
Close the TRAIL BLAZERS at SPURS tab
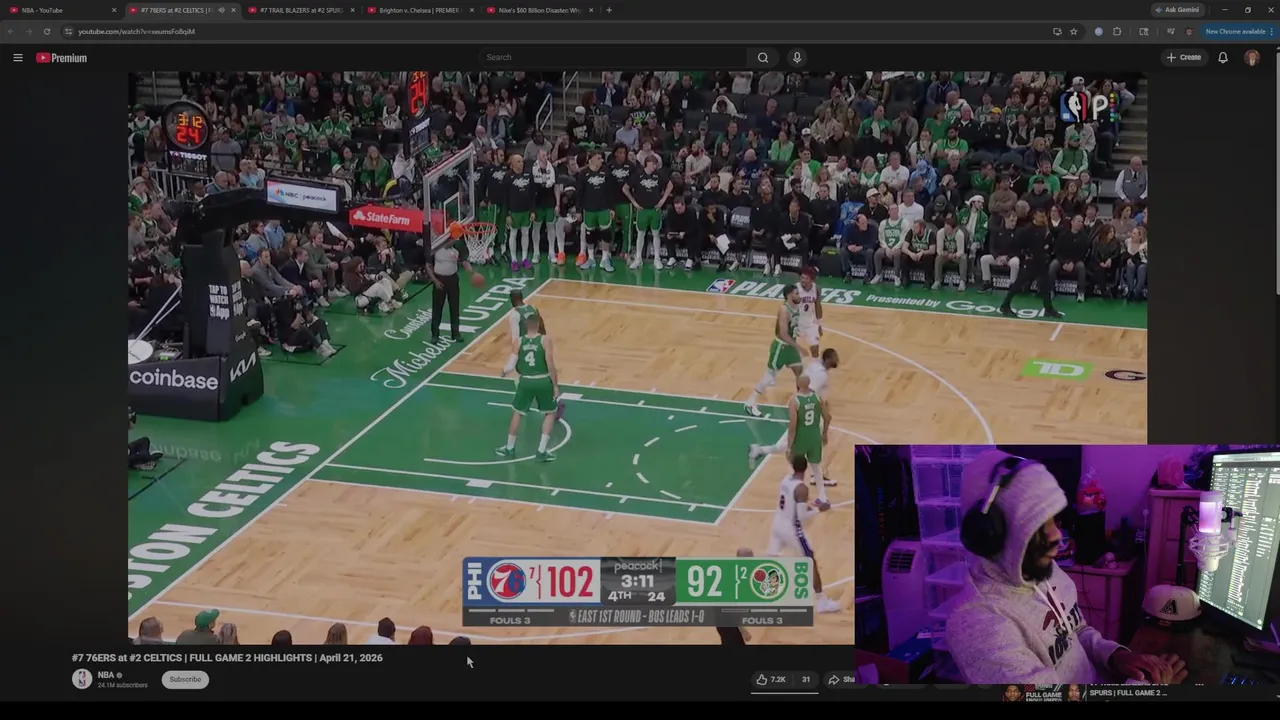[x=353, y=10]
